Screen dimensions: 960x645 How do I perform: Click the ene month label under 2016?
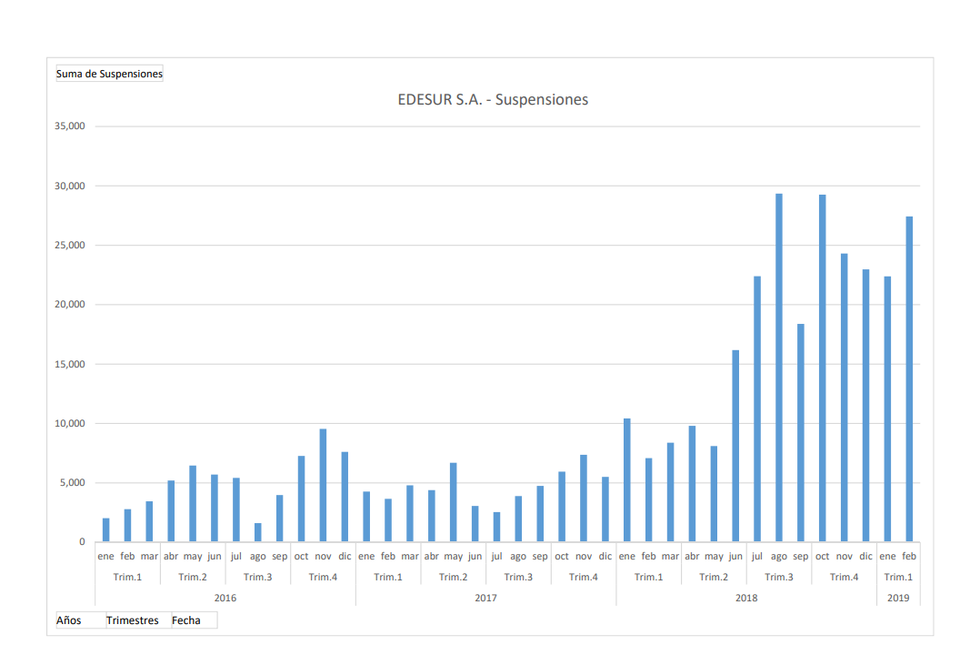tap(106, 556)
